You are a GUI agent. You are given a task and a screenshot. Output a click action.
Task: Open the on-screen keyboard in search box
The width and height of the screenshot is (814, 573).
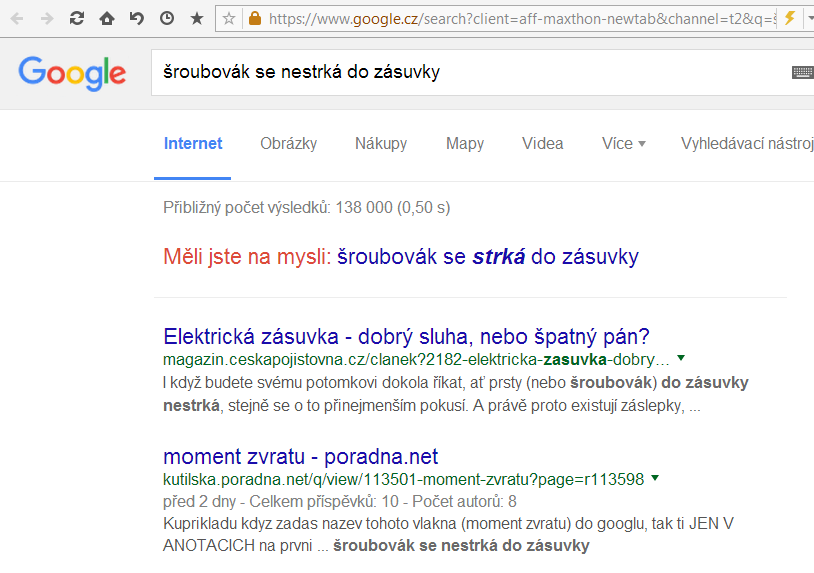[x=802, y=72]
